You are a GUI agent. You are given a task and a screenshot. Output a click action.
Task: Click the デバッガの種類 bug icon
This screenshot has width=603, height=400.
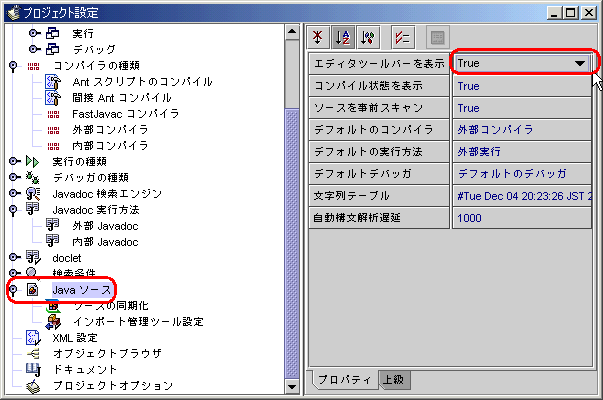point(32,177)
